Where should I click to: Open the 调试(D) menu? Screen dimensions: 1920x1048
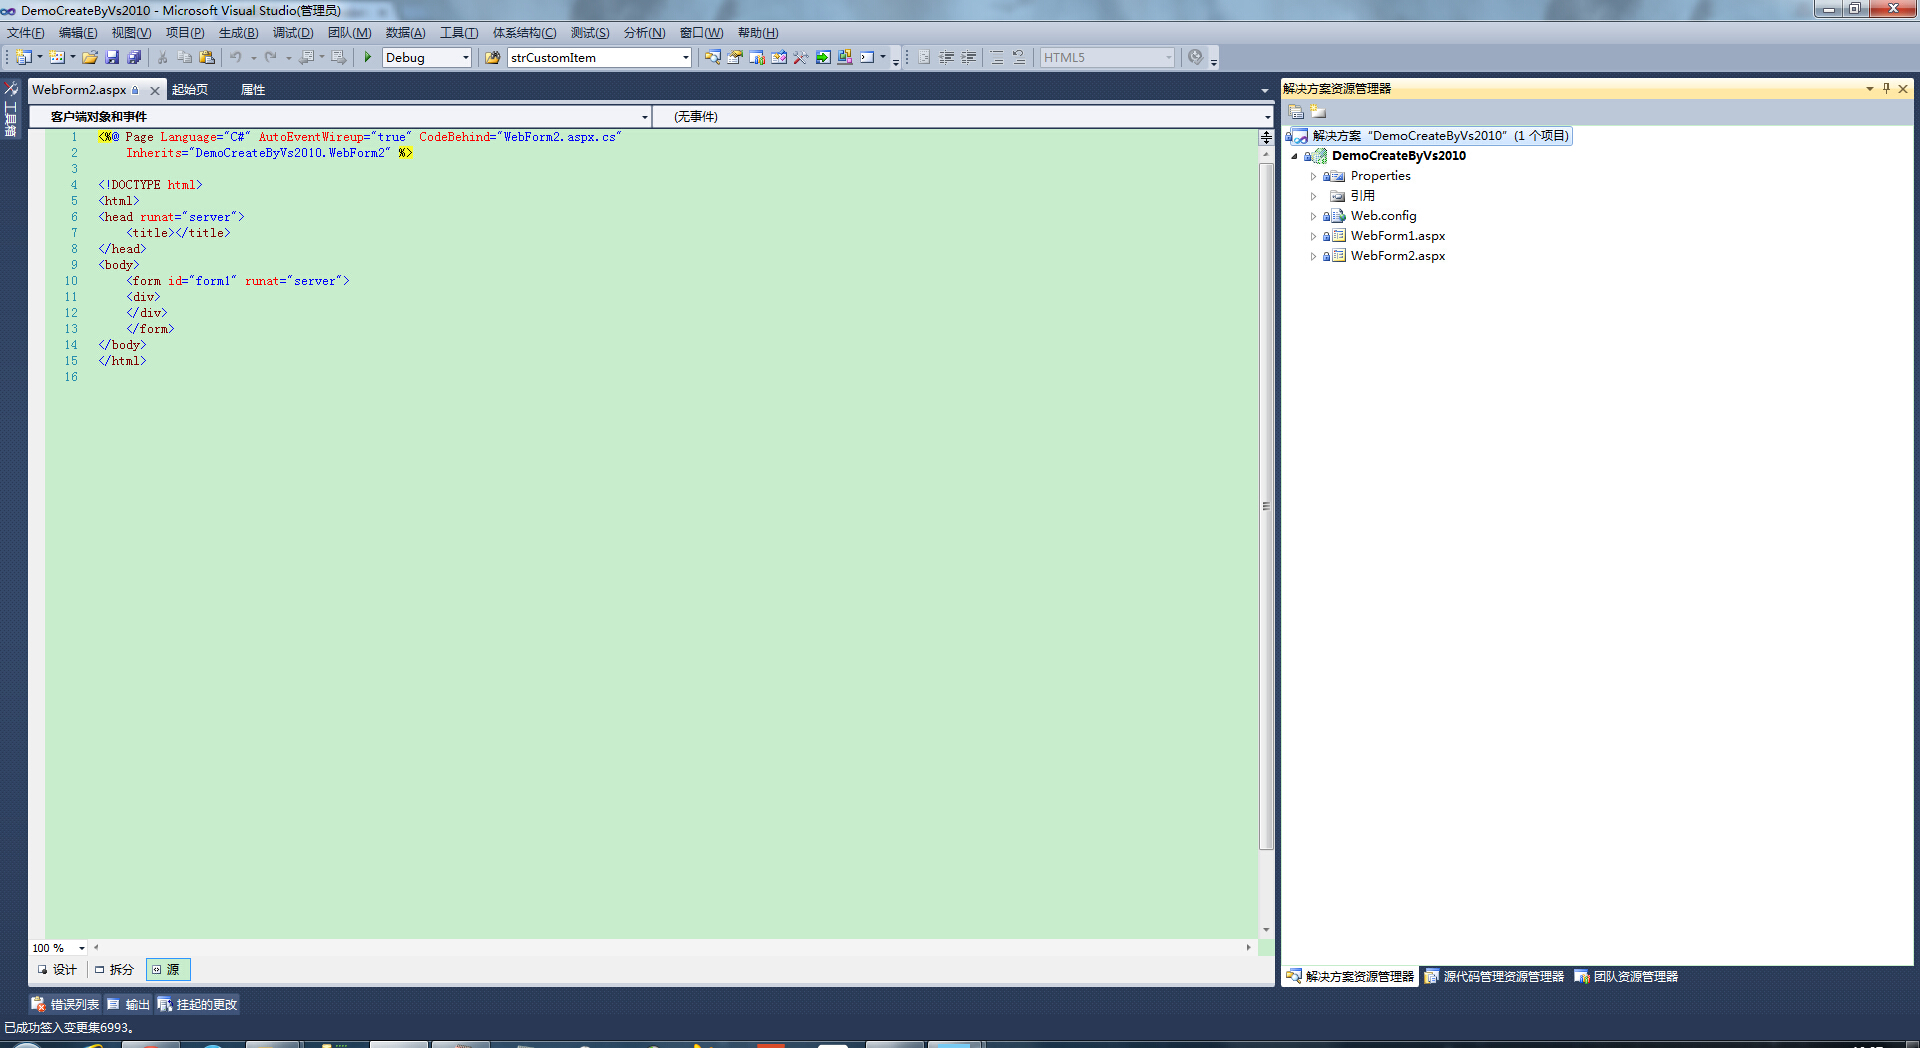[x=293, y=33]
